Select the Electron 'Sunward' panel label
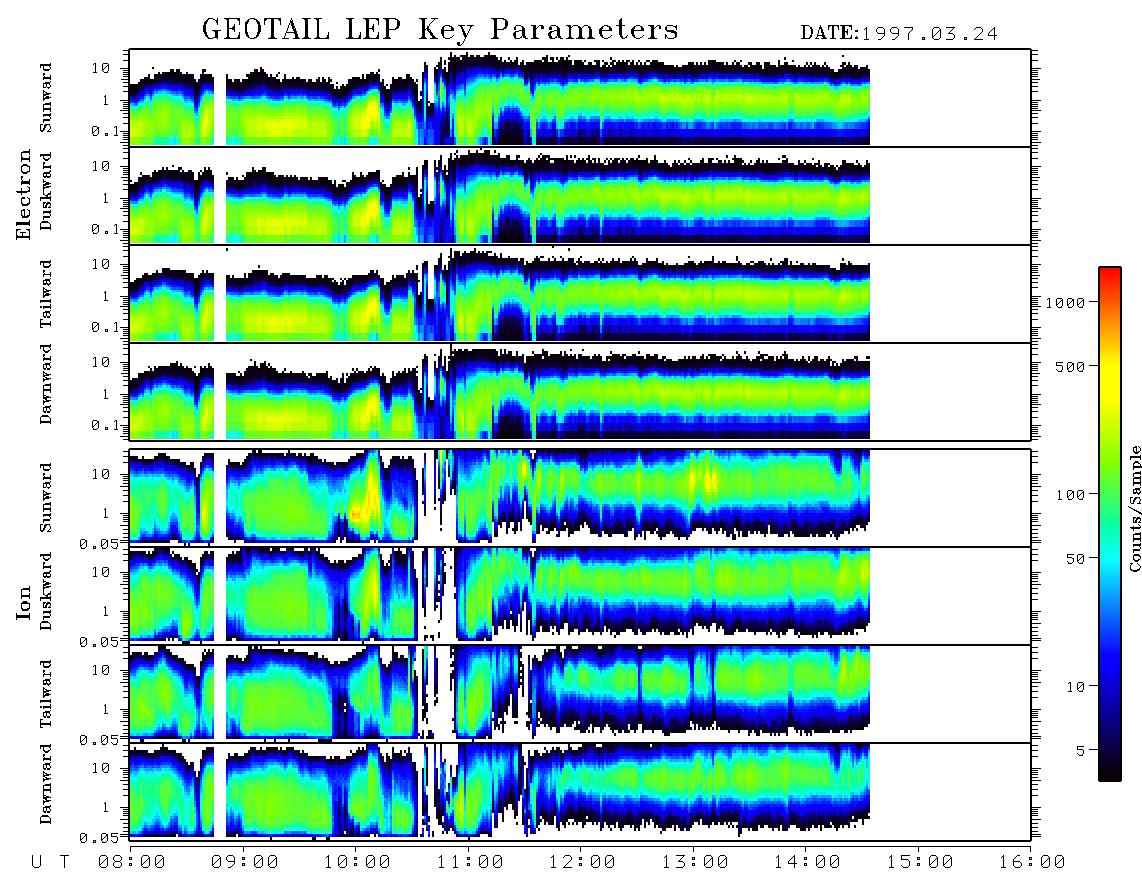This screenshot has height=880, width=1142. click(46, 98)
